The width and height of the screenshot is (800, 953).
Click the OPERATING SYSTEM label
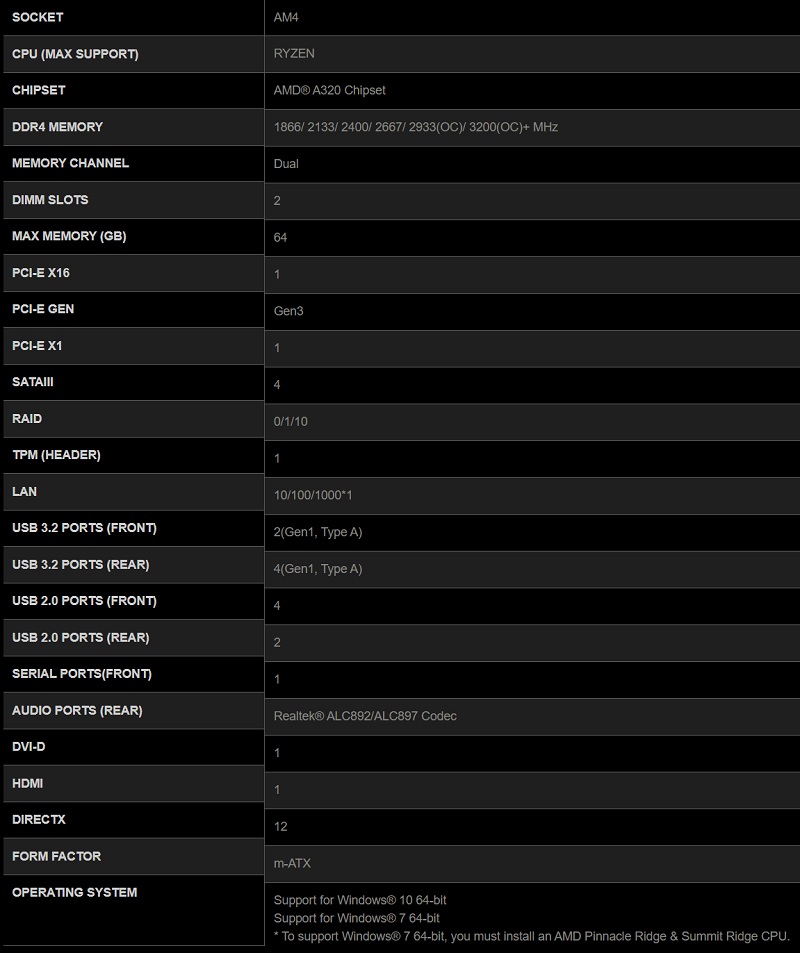[75, 893]
